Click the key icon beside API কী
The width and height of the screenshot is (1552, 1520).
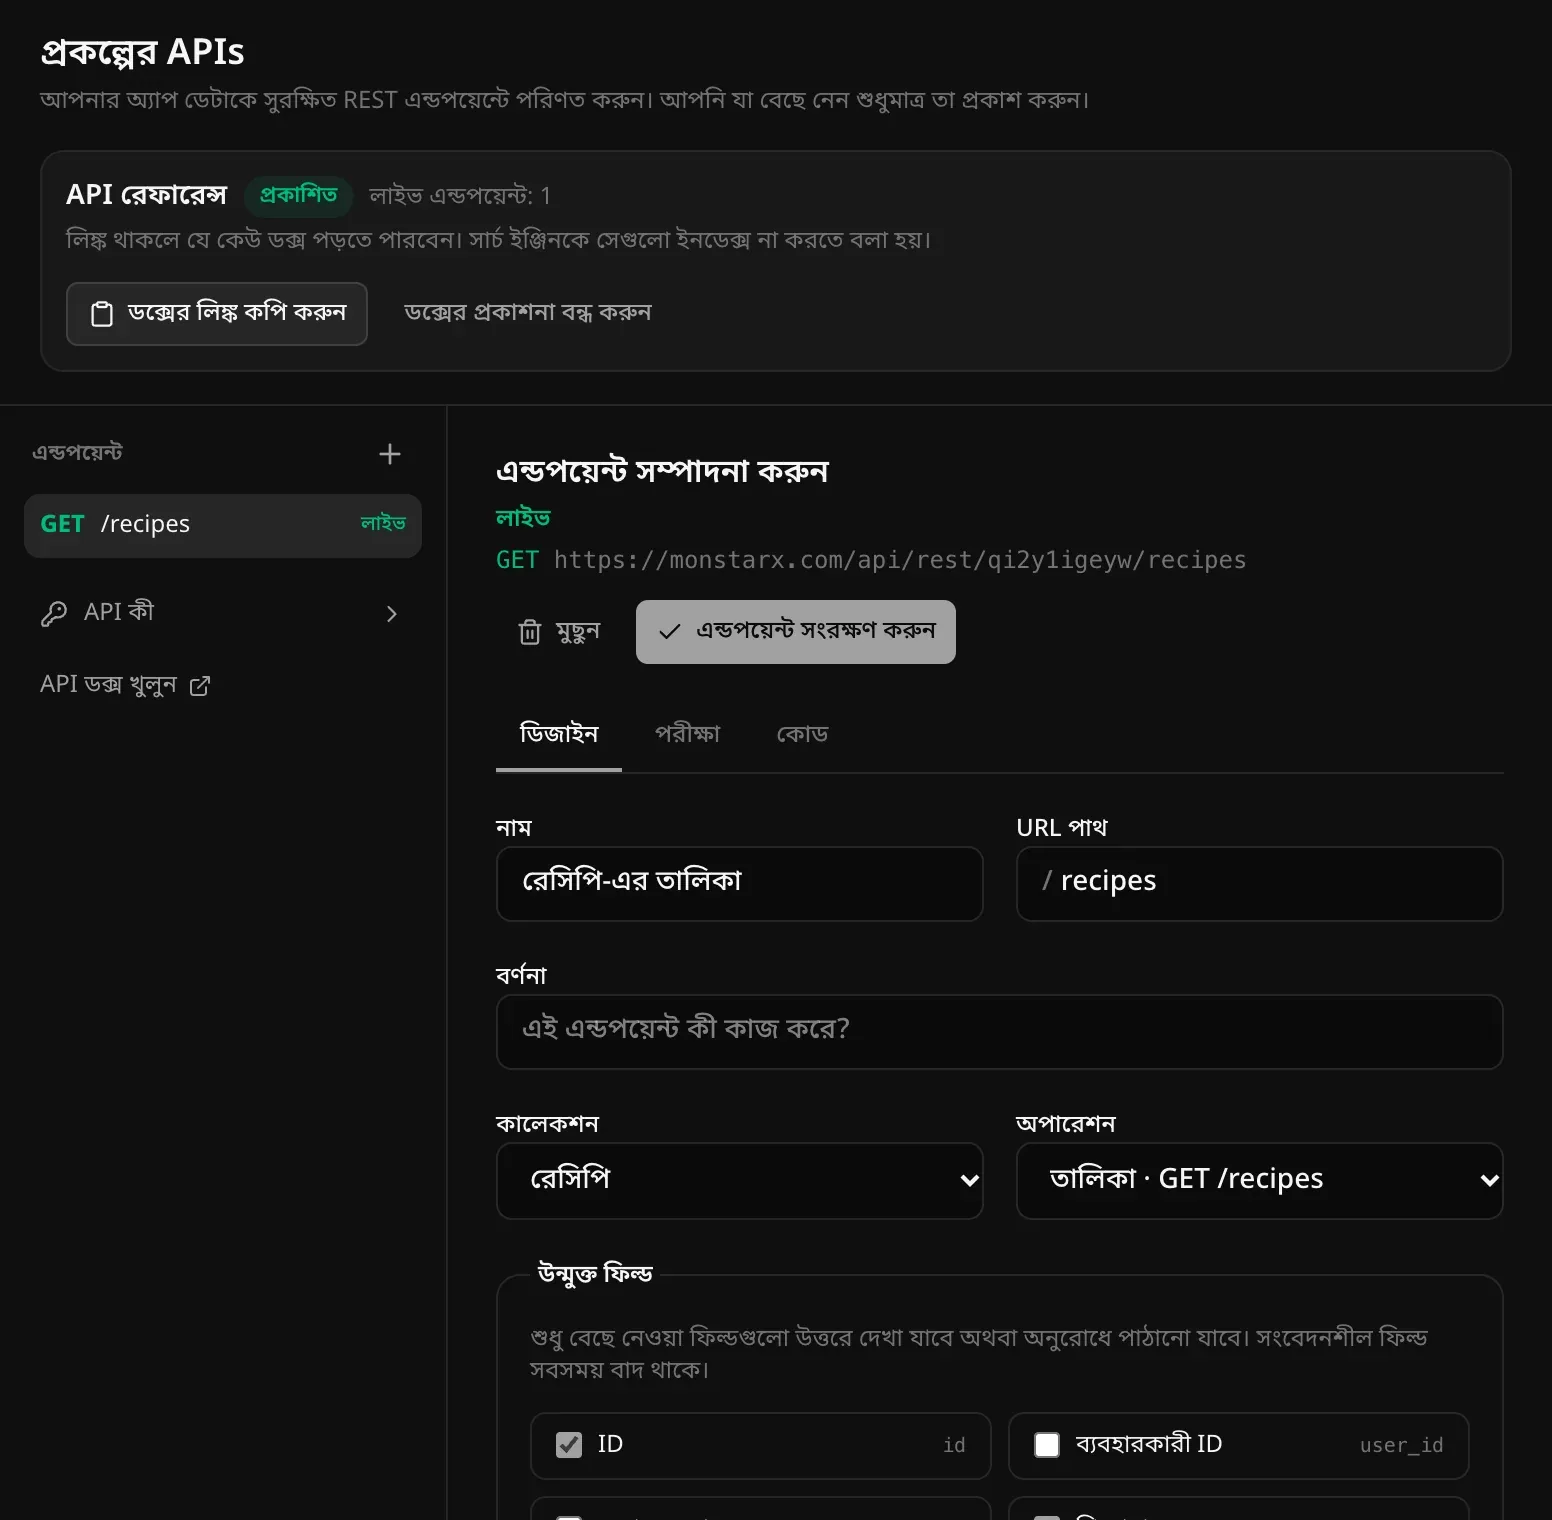tap(54, 613)
